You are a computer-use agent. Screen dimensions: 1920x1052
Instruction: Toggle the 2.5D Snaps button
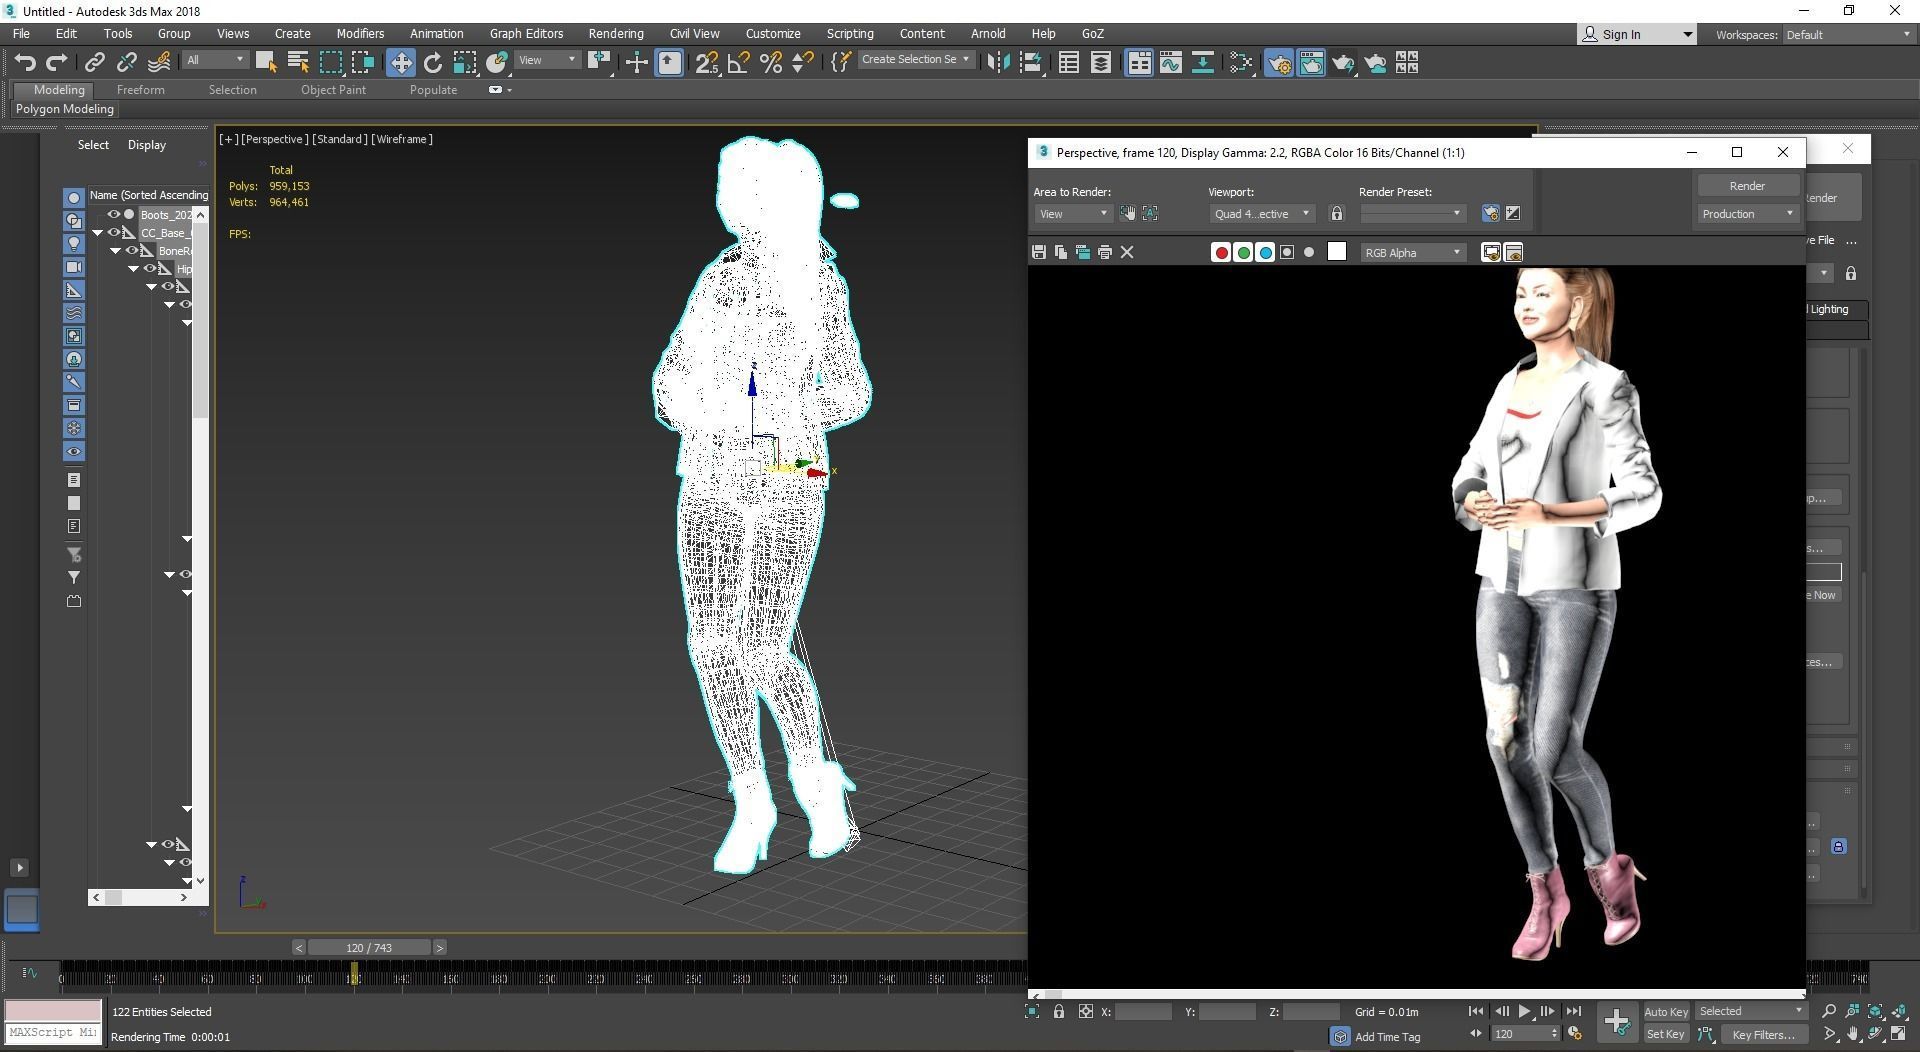707,63
